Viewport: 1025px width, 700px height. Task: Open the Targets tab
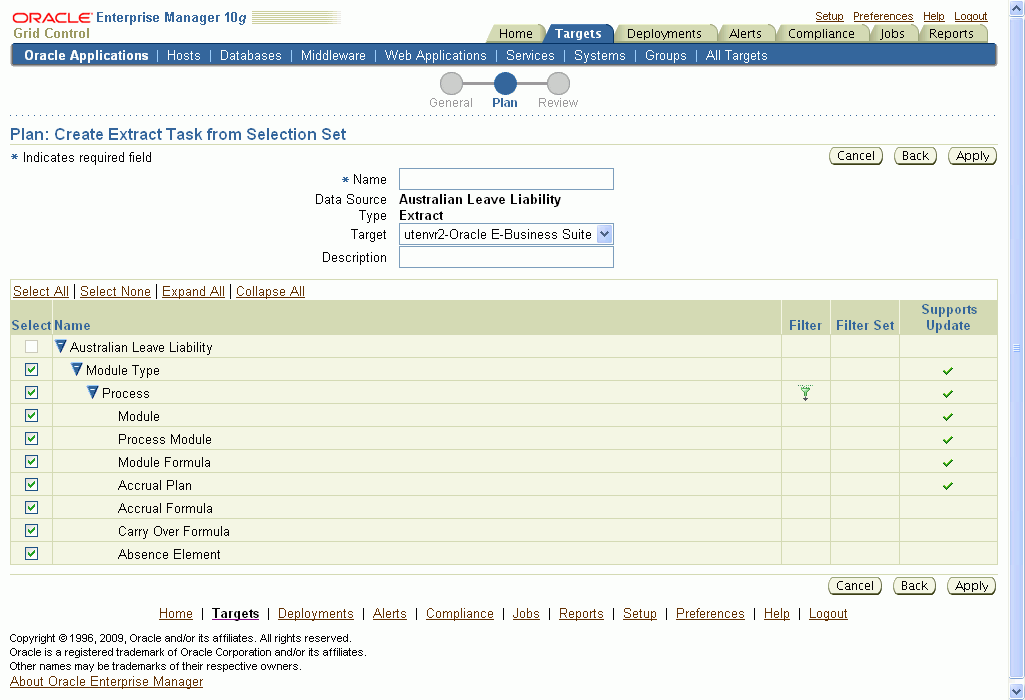click(578, 33)
